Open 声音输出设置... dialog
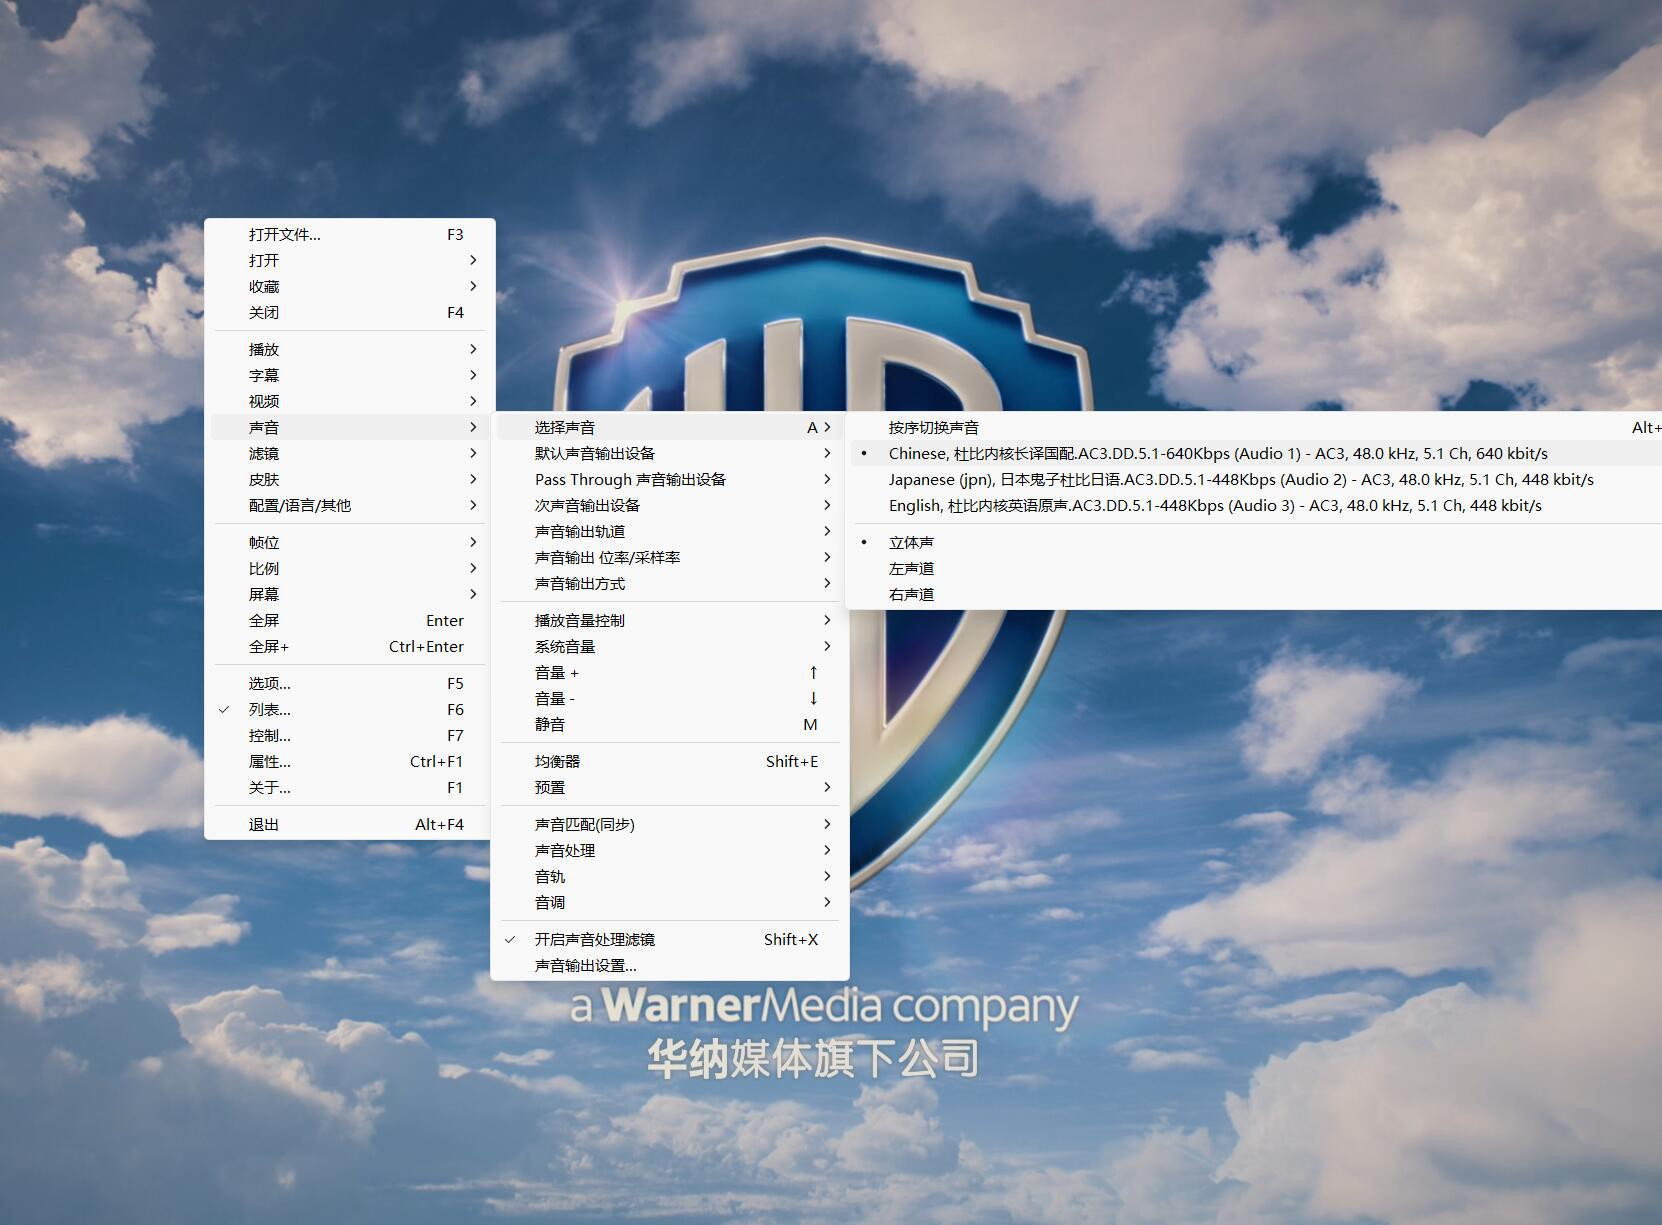 pos(670,965)
